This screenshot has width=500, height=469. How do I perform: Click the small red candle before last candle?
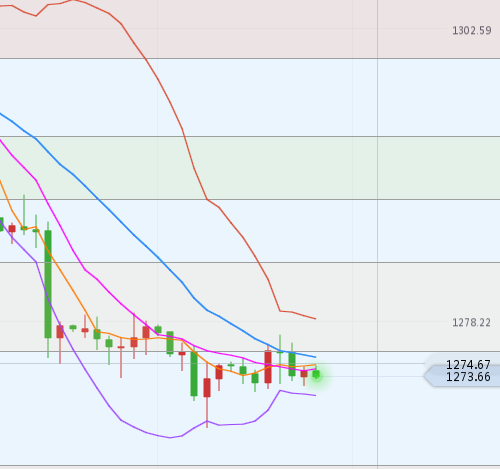pos(304,374)
